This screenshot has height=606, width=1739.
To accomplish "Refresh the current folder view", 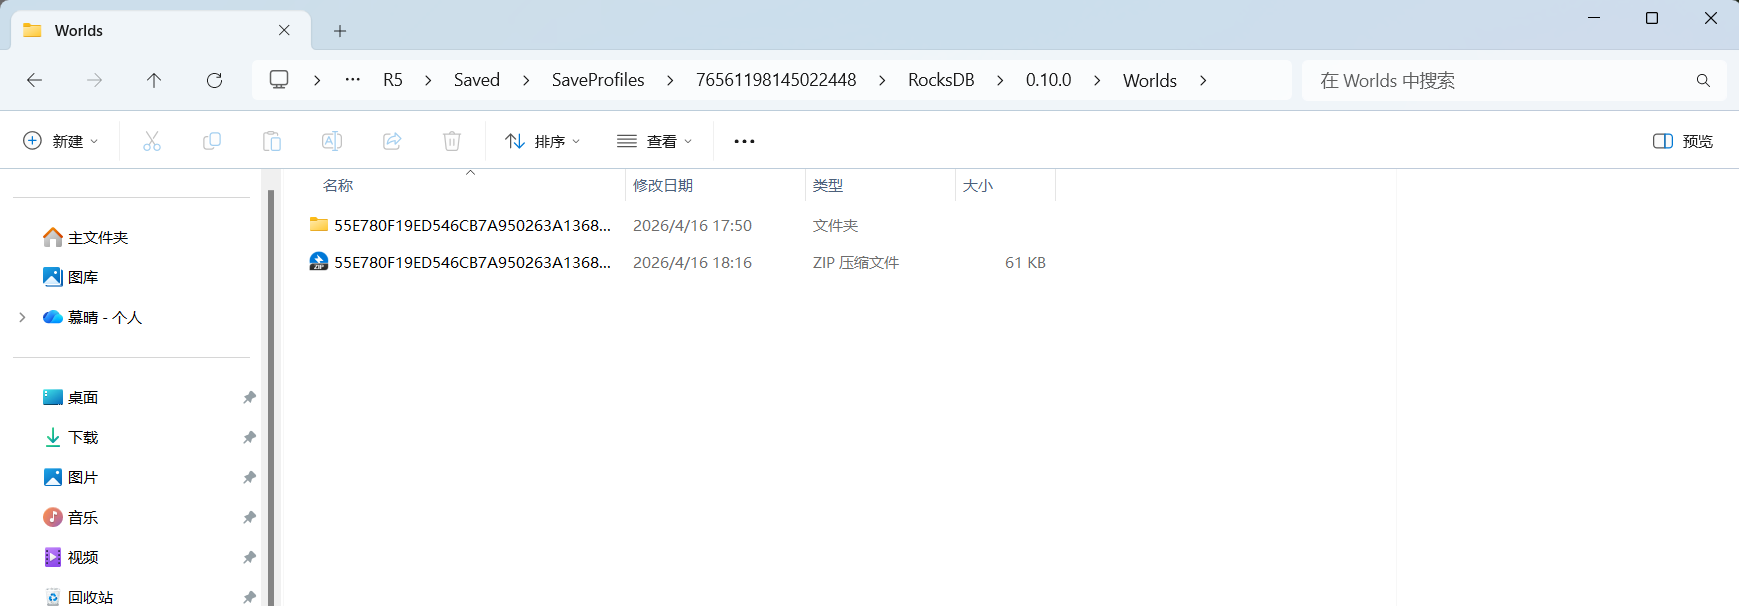I will coord(214,80).
